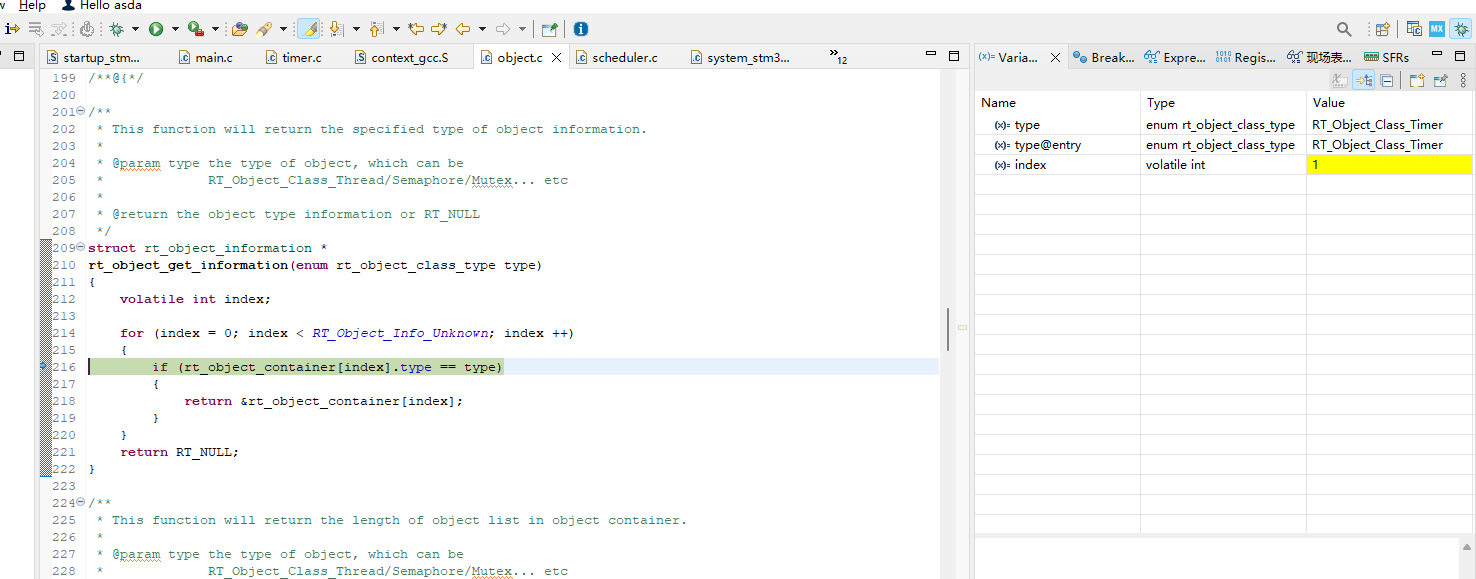Switch to the Breakpoints view tab
1476x579 pixels.
(x=1103, y=57)
